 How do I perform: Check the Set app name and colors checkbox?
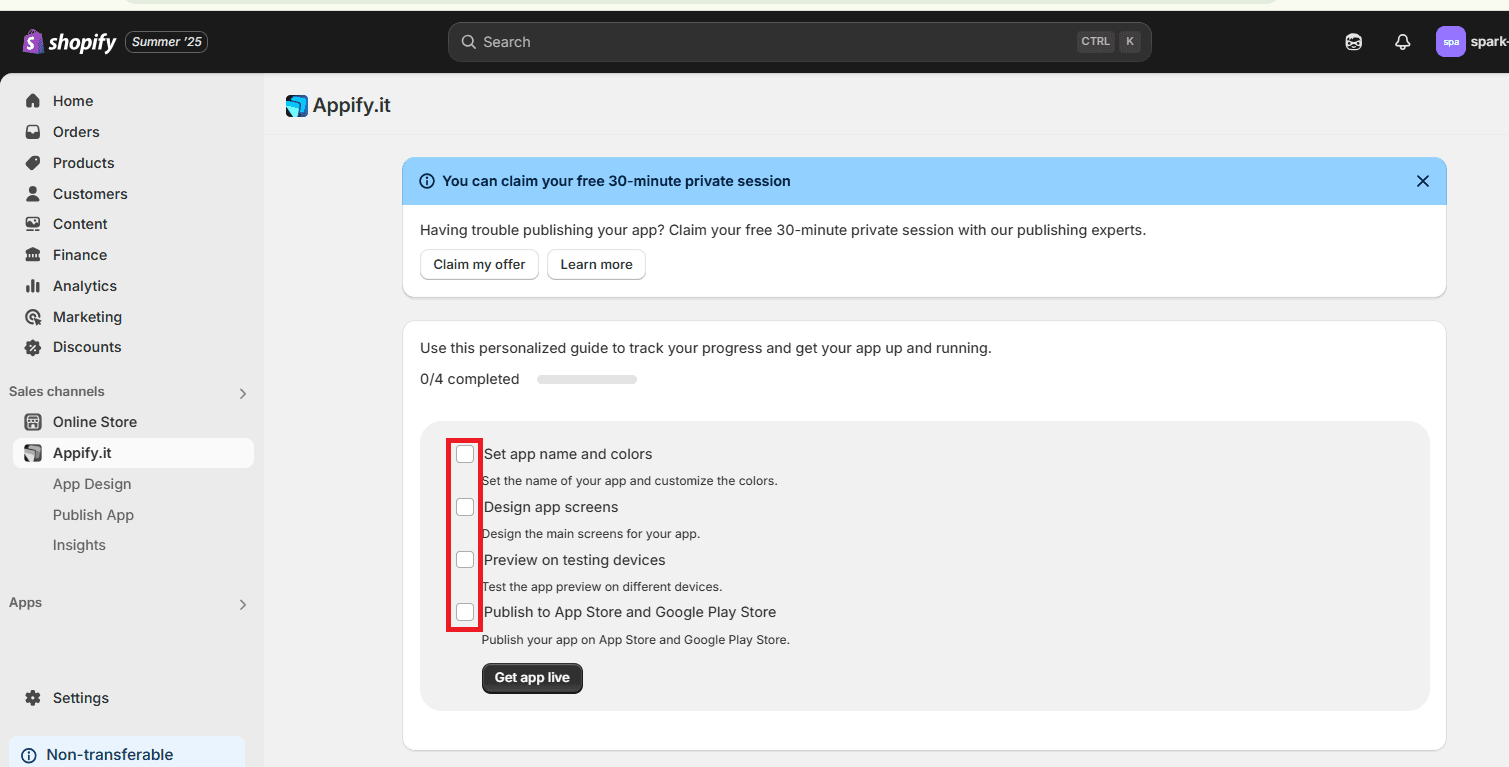465,454
